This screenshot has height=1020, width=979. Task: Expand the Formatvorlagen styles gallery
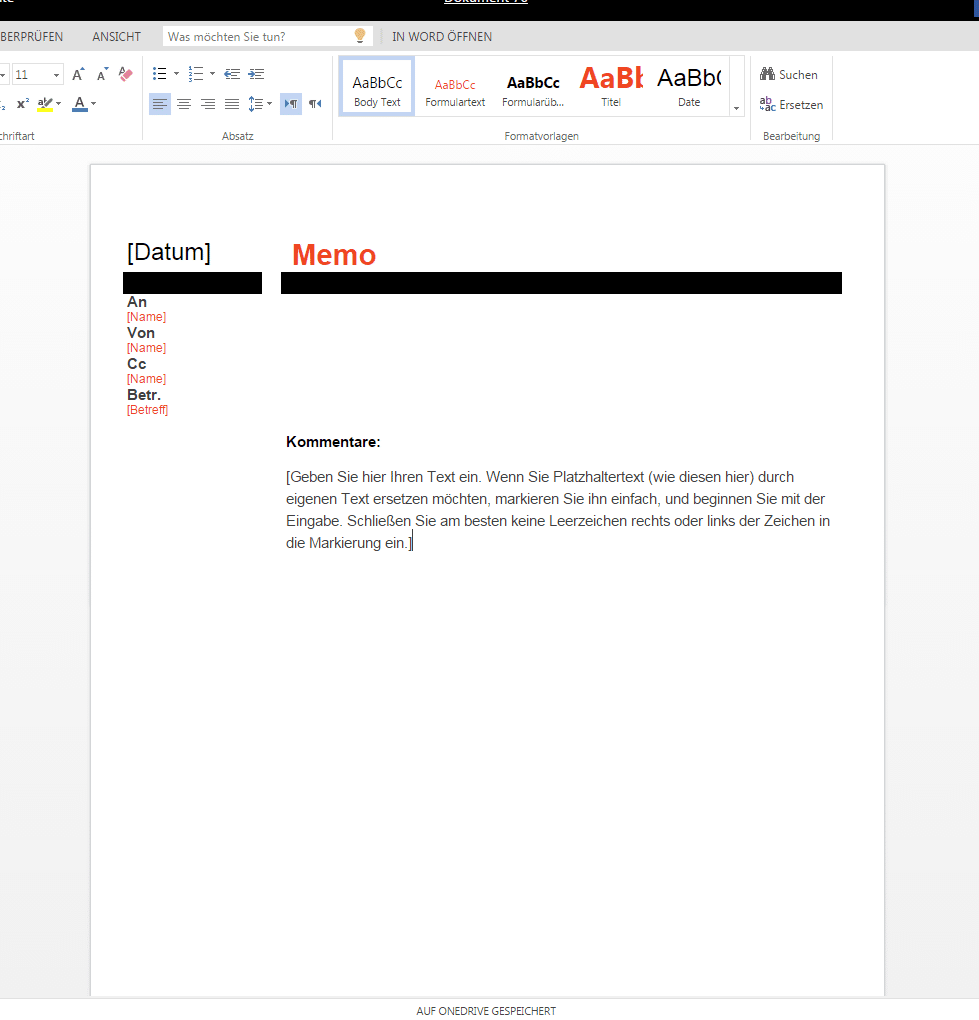tap(737, 108)
